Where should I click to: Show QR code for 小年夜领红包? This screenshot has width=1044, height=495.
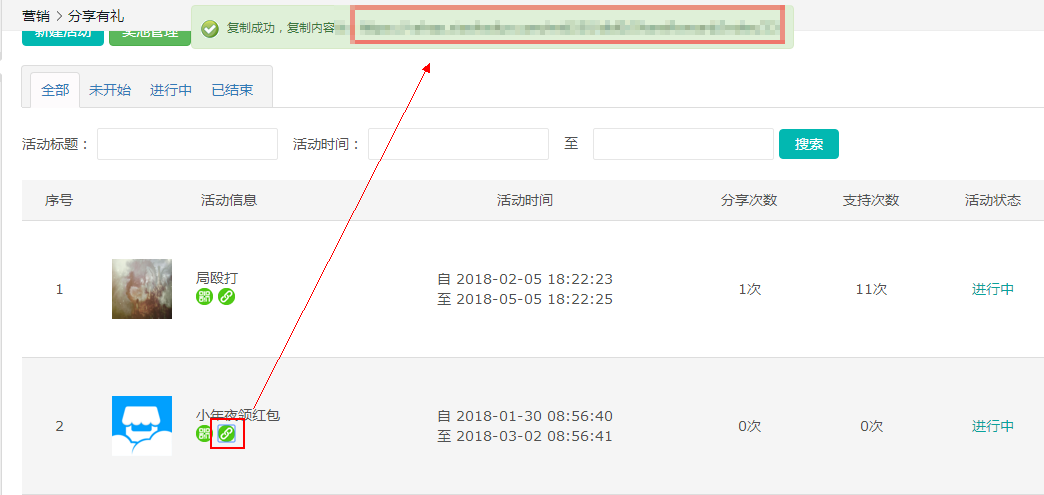click(204, 434)
